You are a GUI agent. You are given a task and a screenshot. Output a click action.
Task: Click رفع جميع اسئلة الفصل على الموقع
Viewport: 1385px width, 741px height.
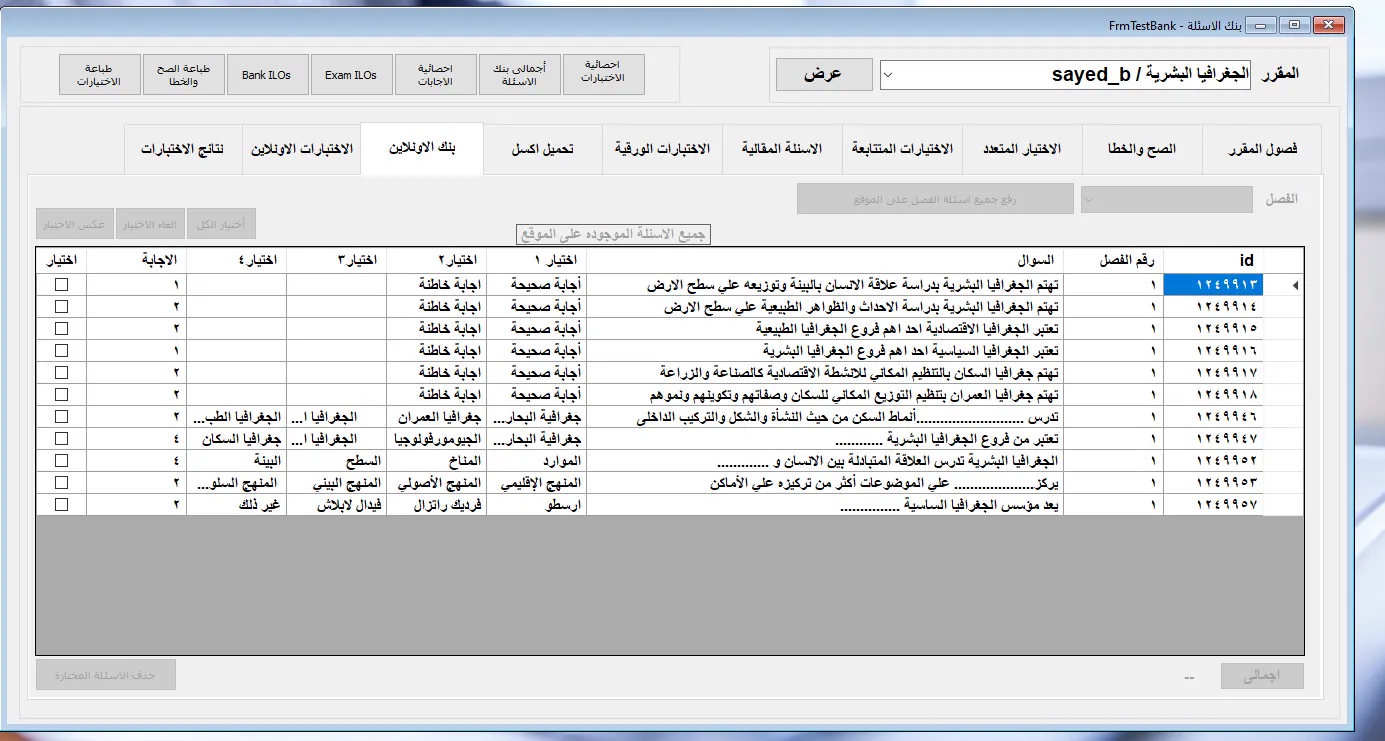tap(935, 199)
